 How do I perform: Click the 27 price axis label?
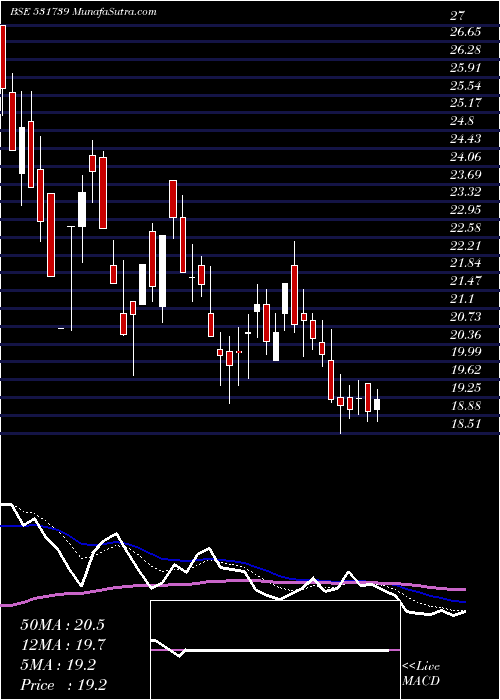[458, 16]
